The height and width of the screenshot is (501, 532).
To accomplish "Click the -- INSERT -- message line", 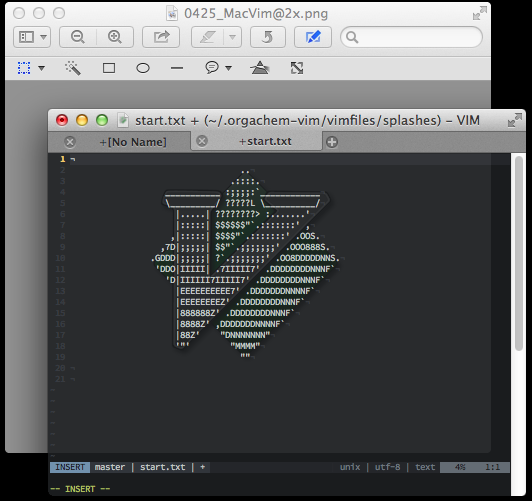I will coord(80,489).
